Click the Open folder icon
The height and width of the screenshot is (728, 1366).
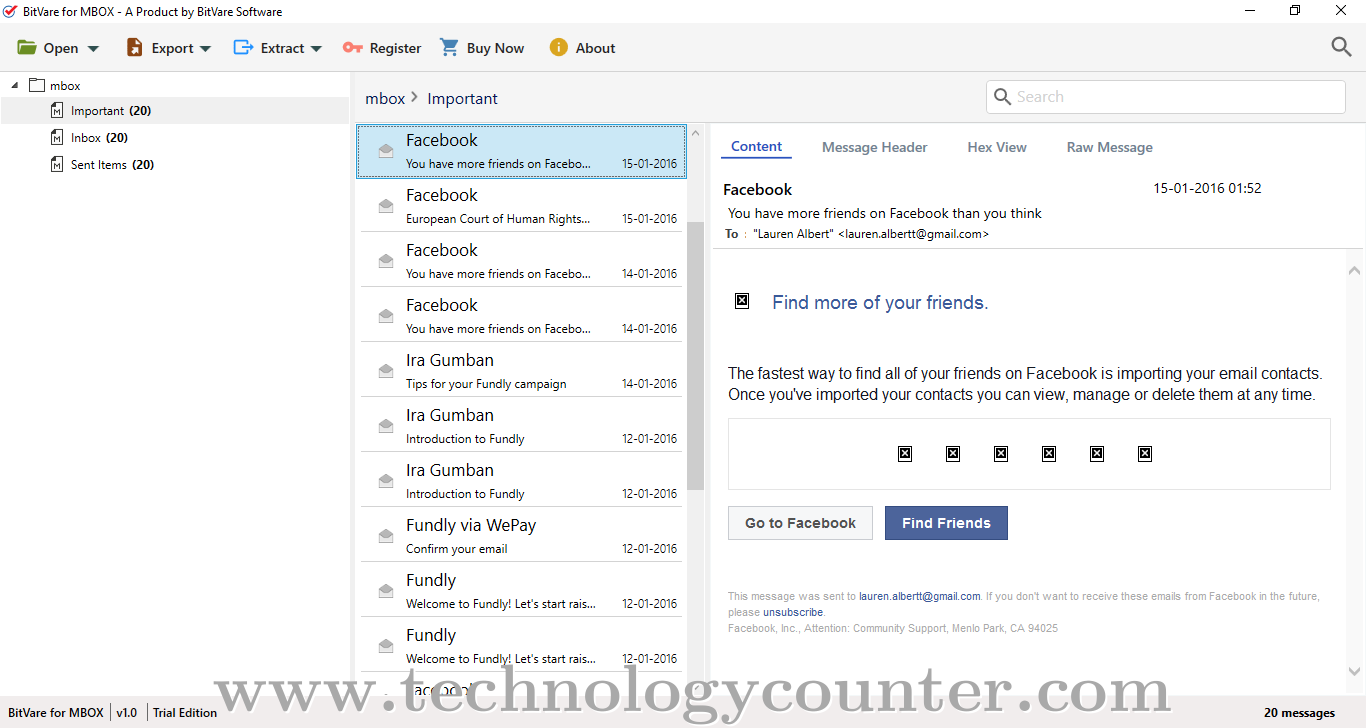(x=27, y=47)
